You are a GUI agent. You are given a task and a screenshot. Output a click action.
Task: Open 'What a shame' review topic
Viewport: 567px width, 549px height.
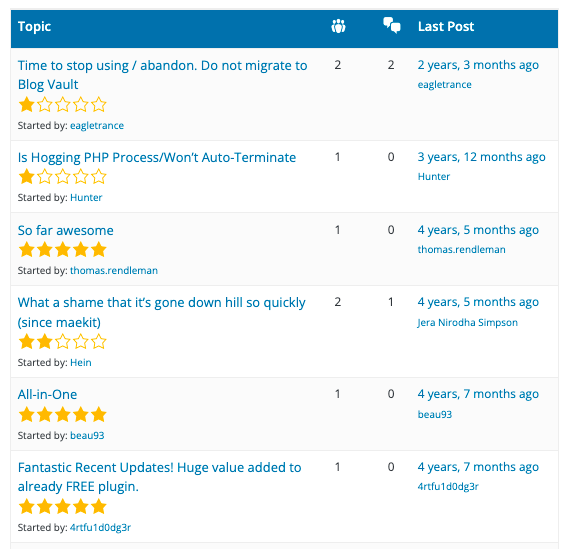161,312
